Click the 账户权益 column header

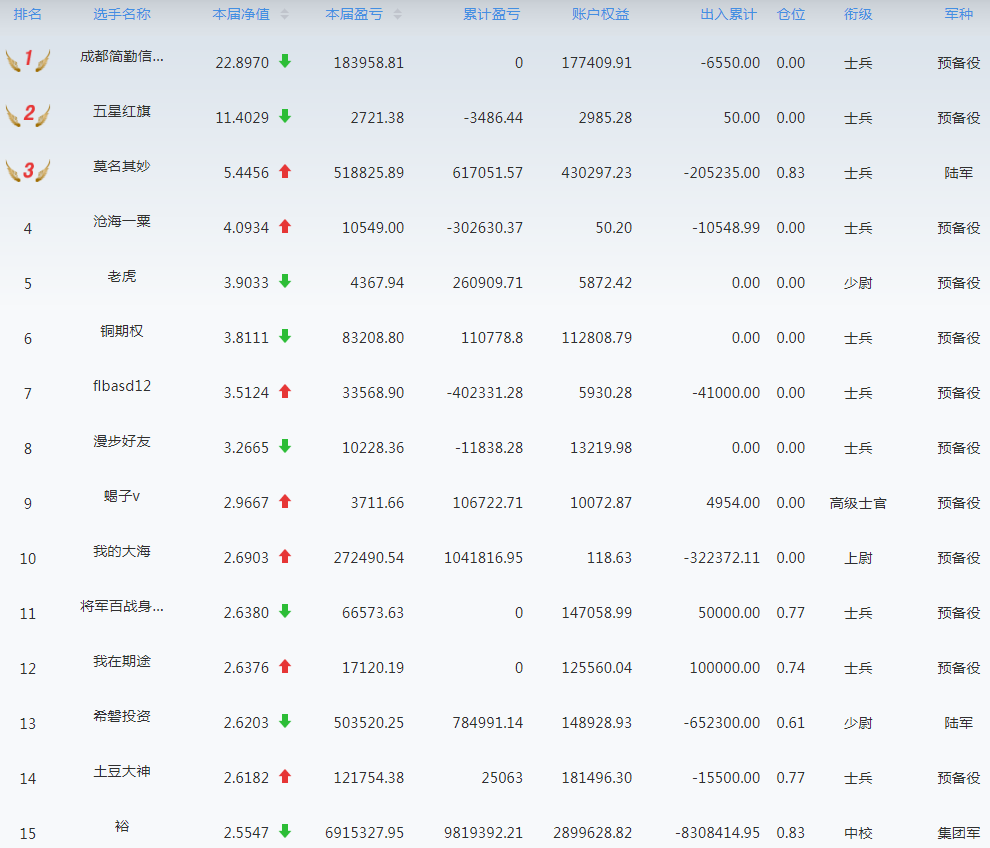[x=600, y=14]
